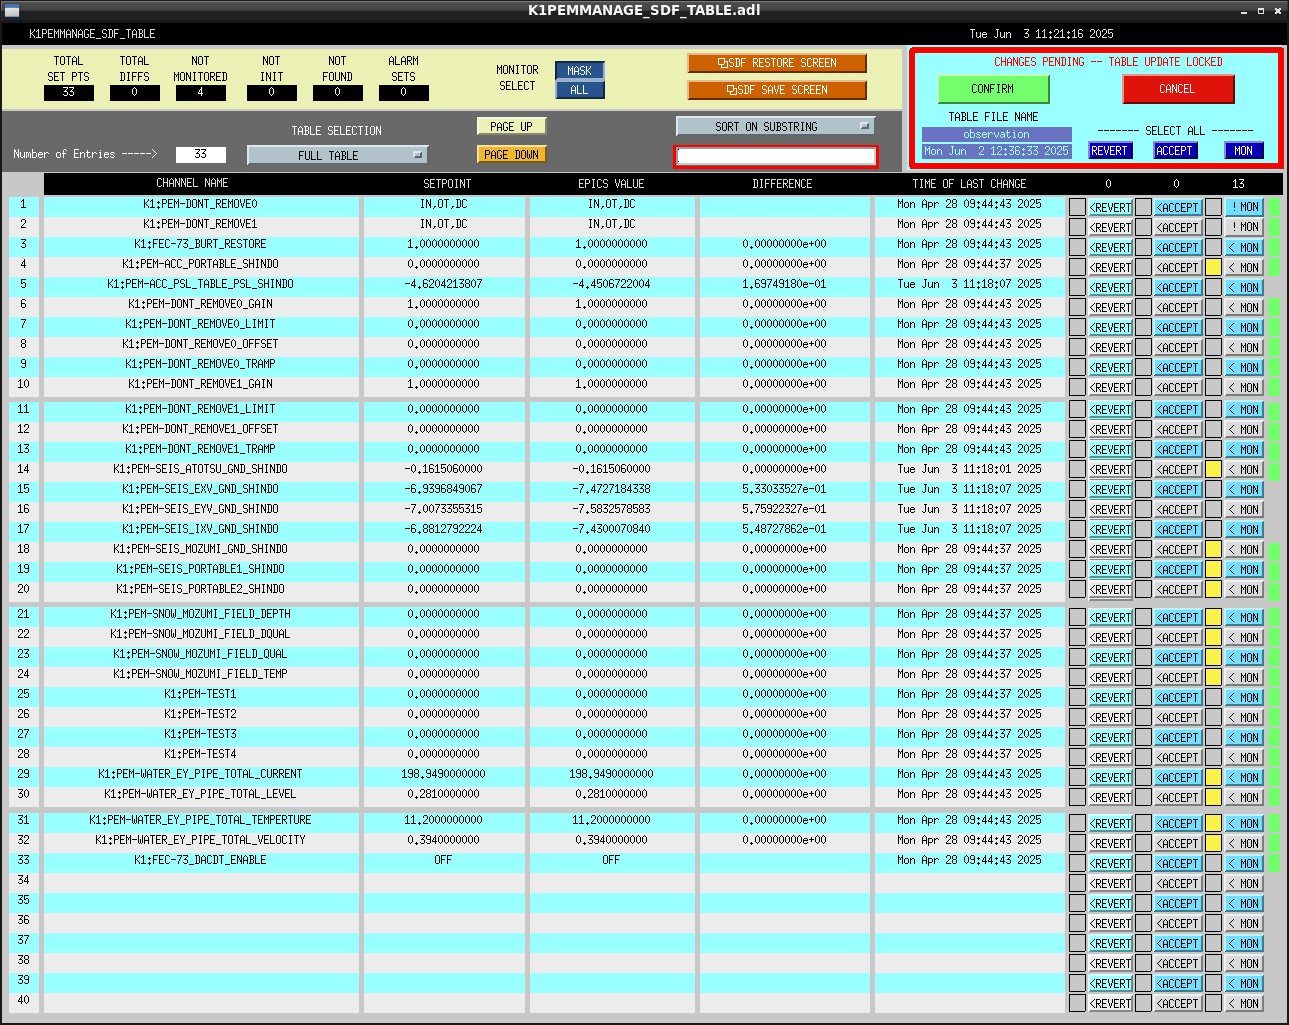Click the 'observation' table file name
Screen dimensions: 1289x1025
coord(996,134)
